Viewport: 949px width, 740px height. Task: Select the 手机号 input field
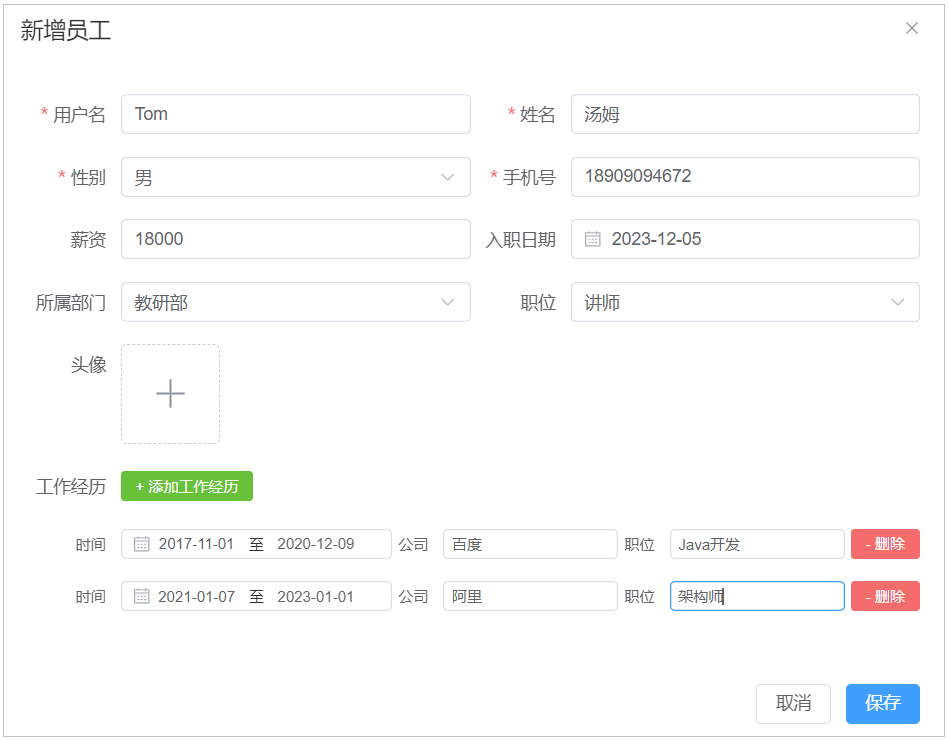coord(745,177)
